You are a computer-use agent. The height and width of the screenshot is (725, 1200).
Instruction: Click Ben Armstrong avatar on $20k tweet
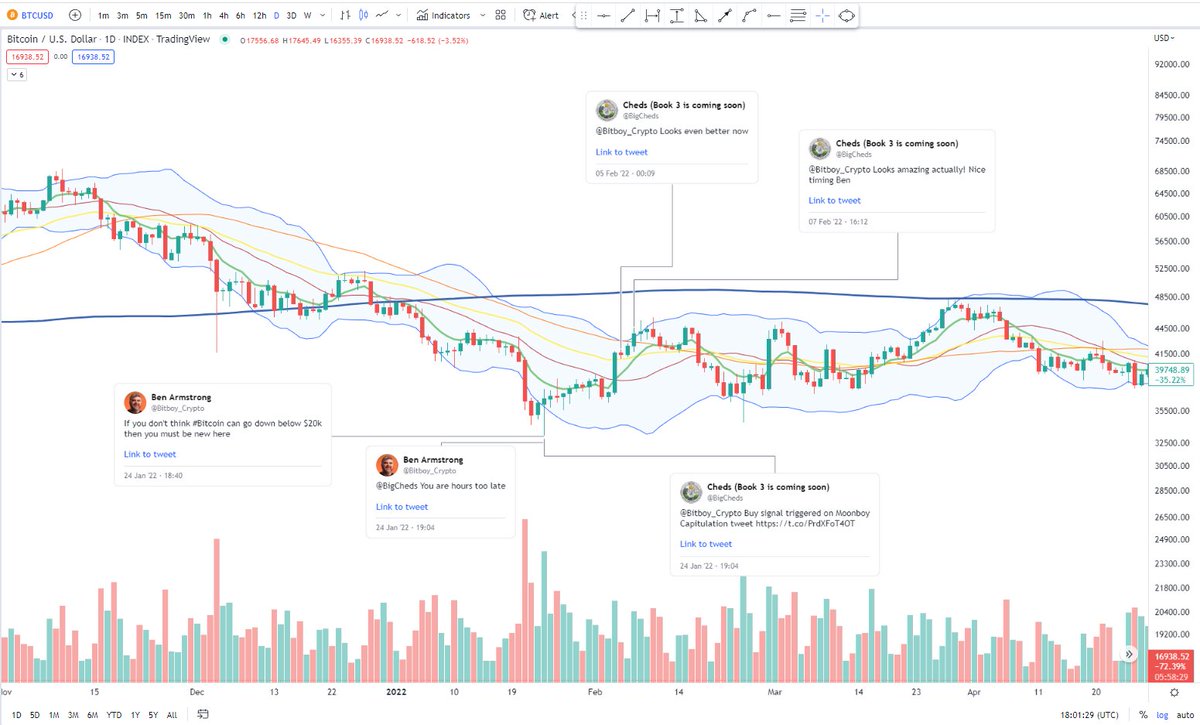coord(135,402)
